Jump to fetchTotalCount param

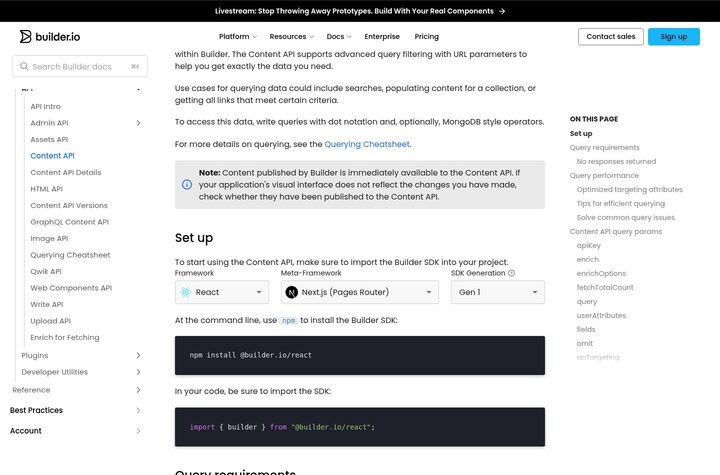(605, 288)
